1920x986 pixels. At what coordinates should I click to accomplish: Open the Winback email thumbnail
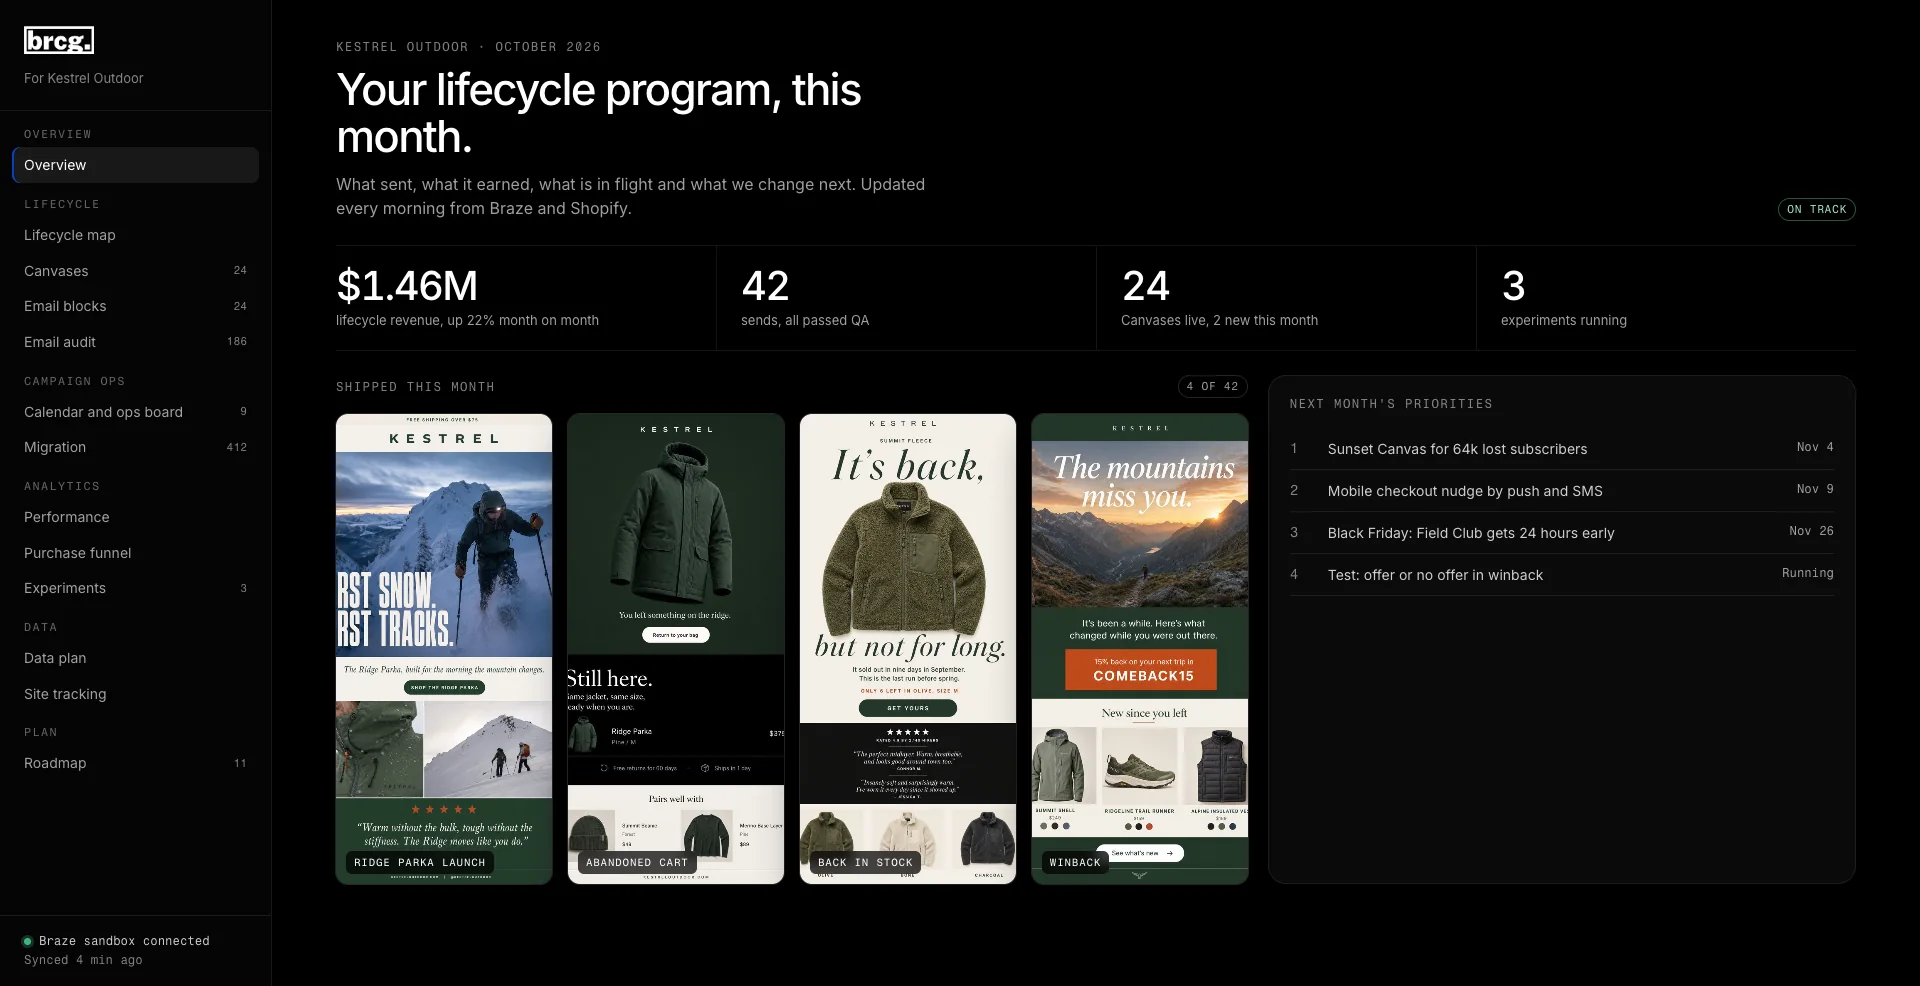point(1140,649)
